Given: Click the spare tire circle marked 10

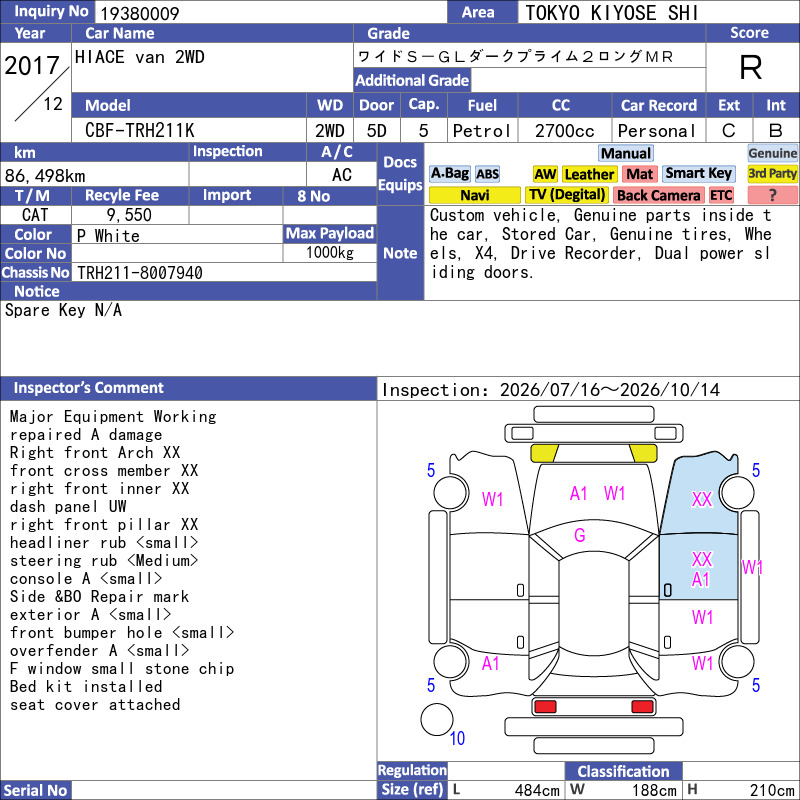Looking at the screenshot, I should [x=437, y=719].
